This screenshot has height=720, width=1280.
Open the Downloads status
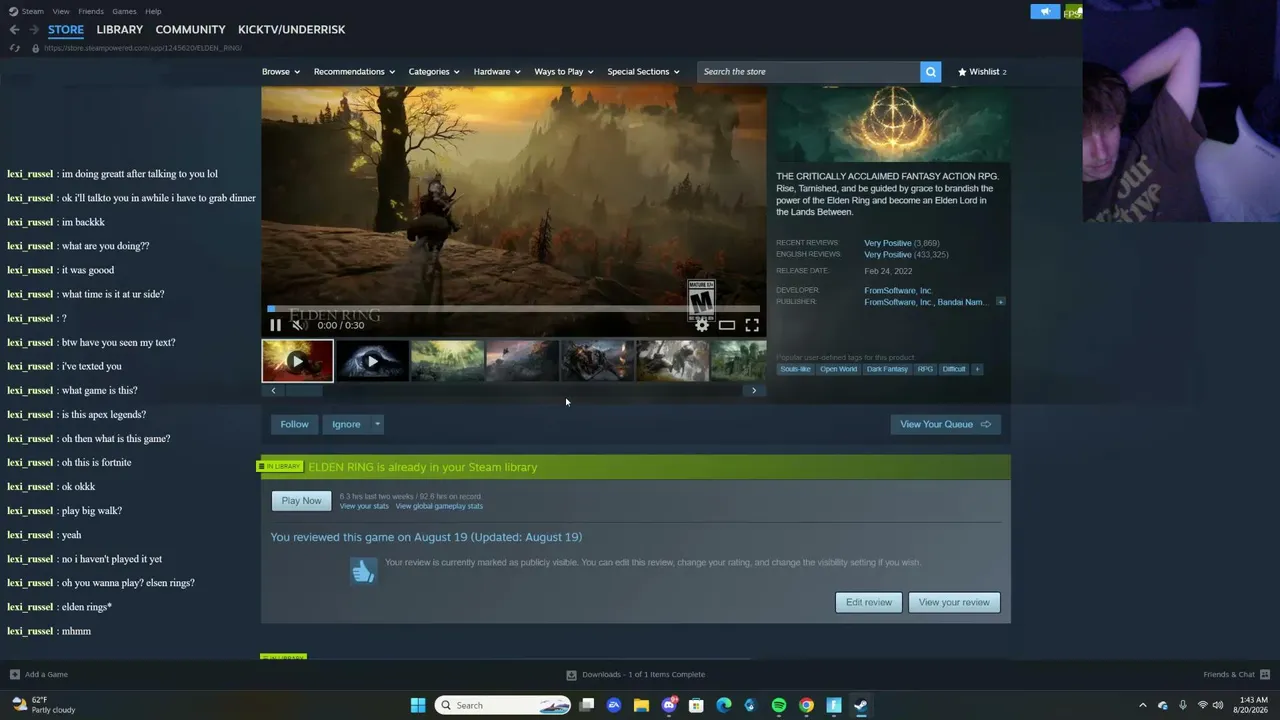point(636,675)
